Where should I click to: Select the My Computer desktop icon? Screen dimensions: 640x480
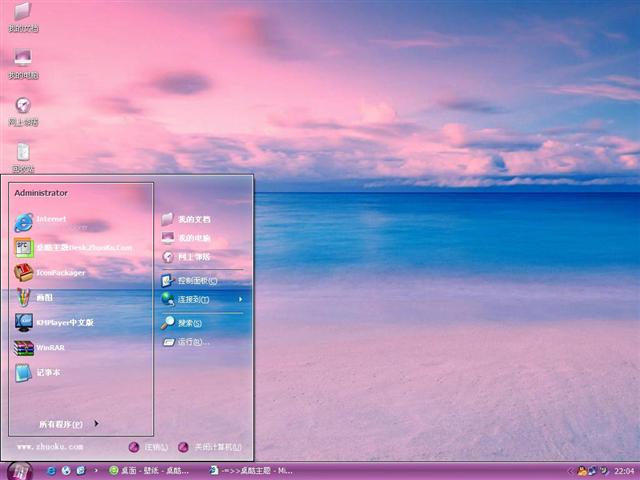click(23, 64)
